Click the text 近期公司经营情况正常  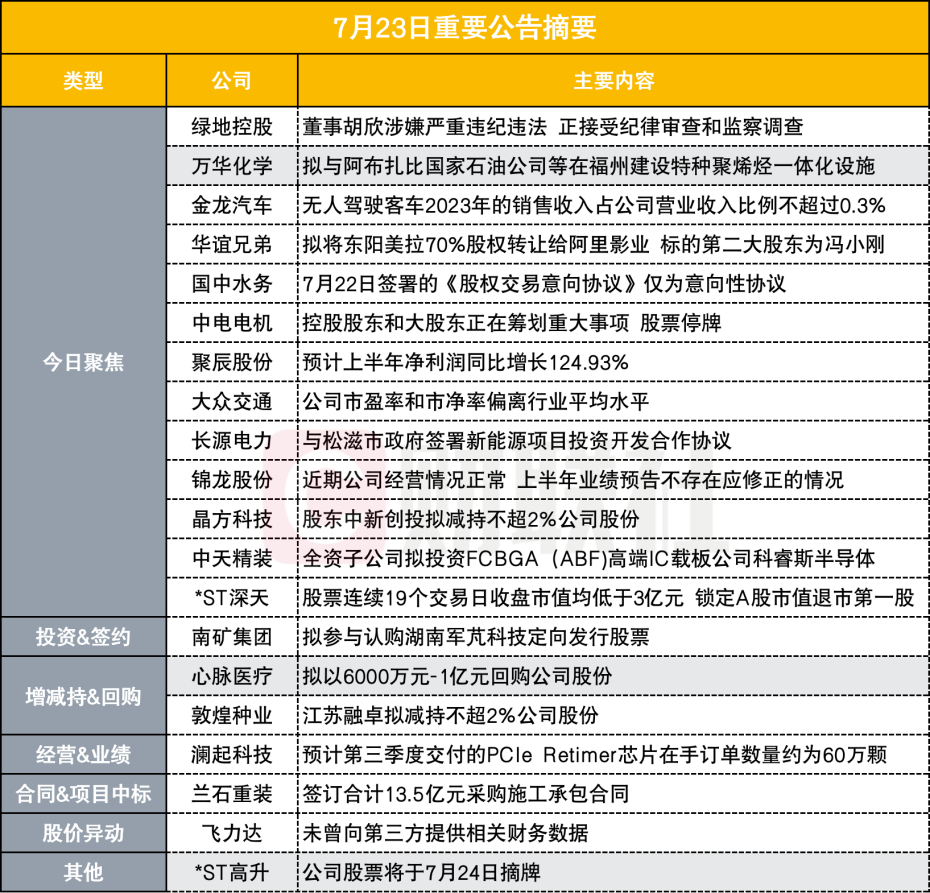click(404, 480)
